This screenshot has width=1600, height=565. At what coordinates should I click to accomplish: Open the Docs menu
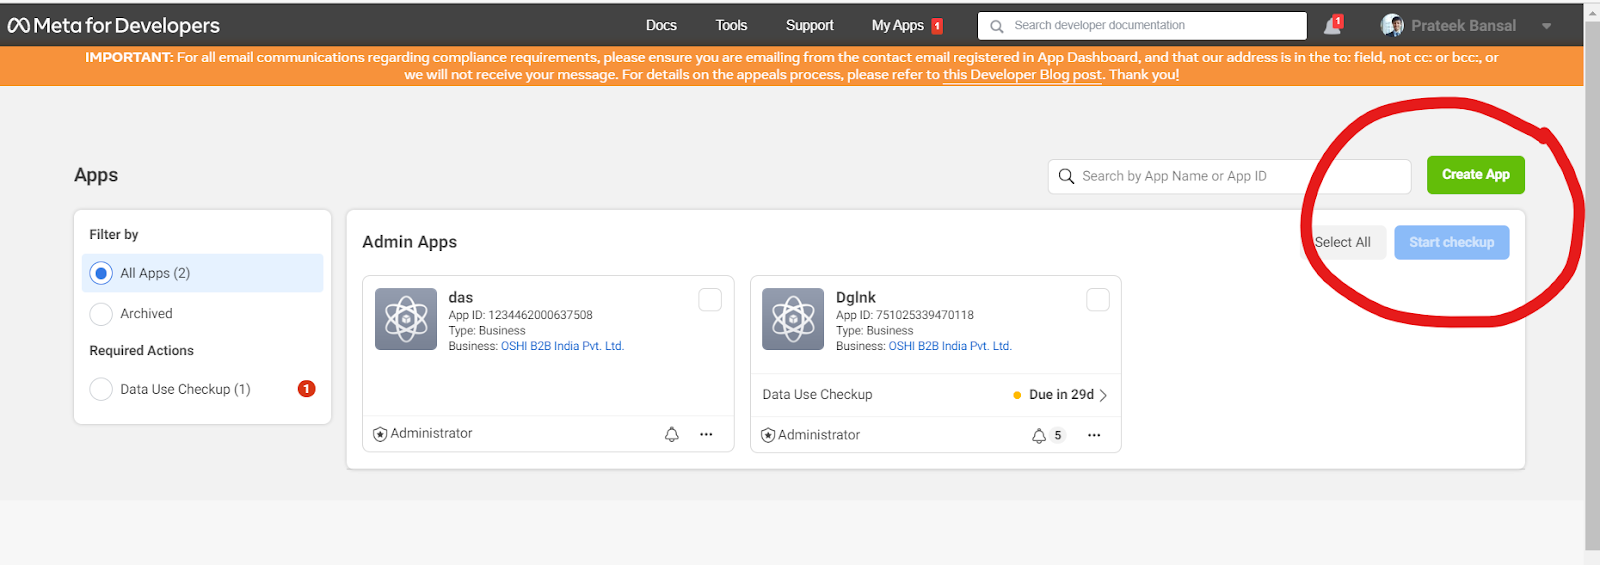(x=661, y=25)
